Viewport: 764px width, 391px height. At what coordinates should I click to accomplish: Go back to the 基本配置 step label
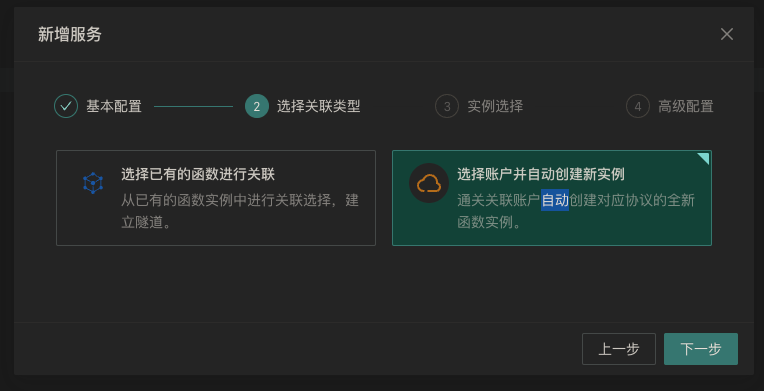[114, 106]
